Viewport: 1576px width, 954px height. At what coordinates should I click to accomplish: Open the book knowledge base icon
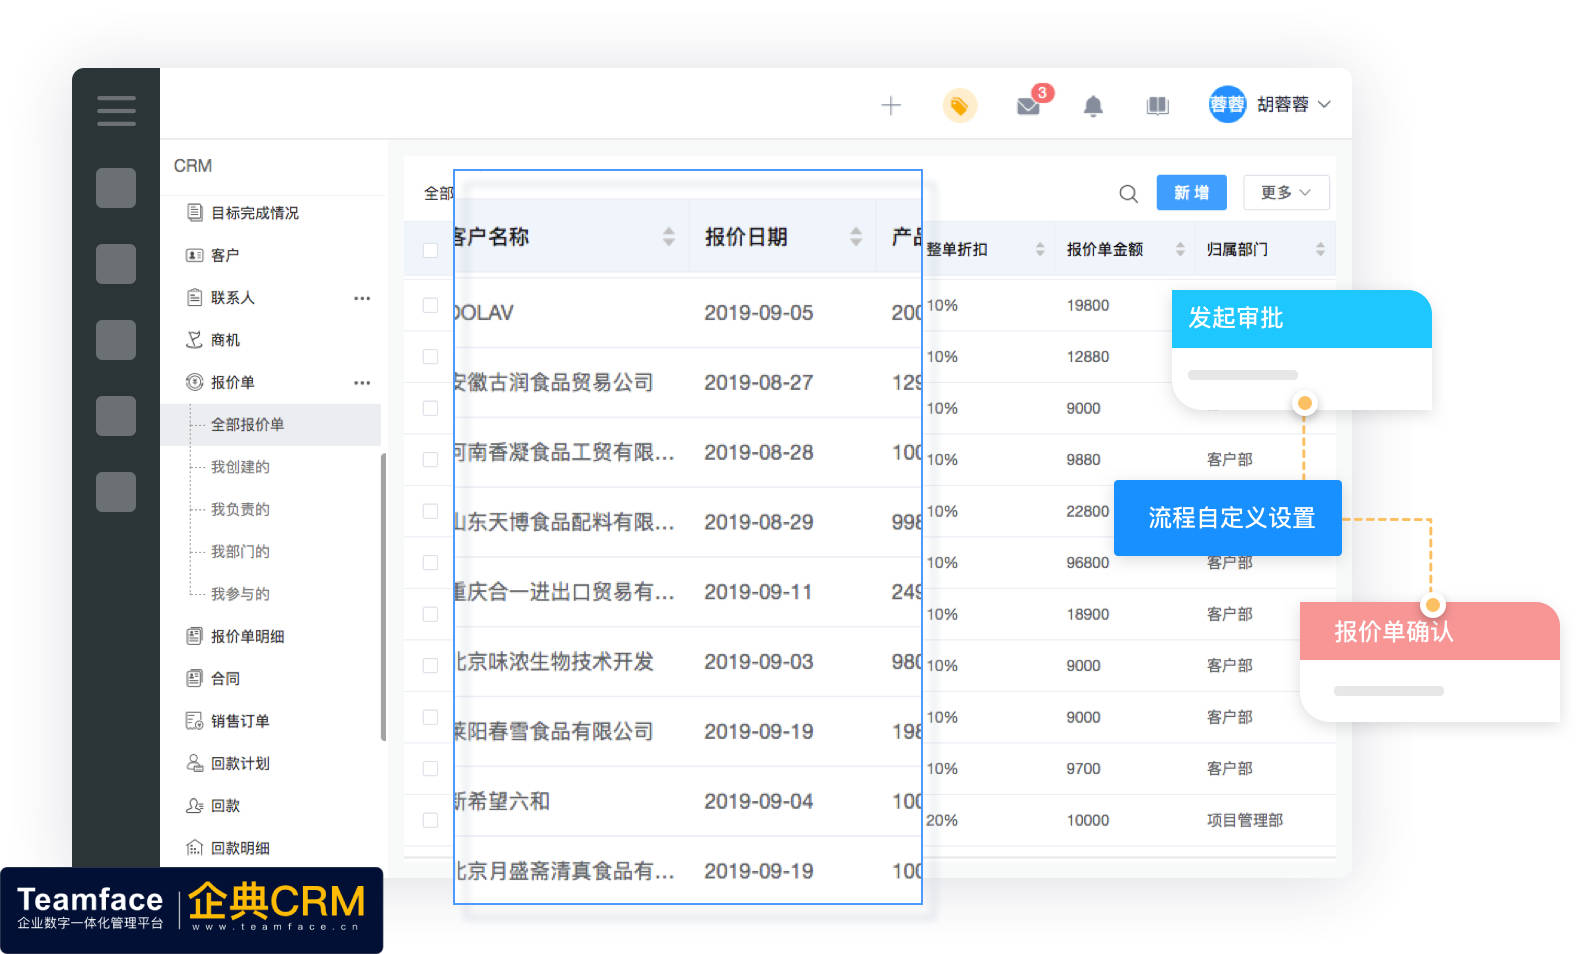pos(1158,106)
